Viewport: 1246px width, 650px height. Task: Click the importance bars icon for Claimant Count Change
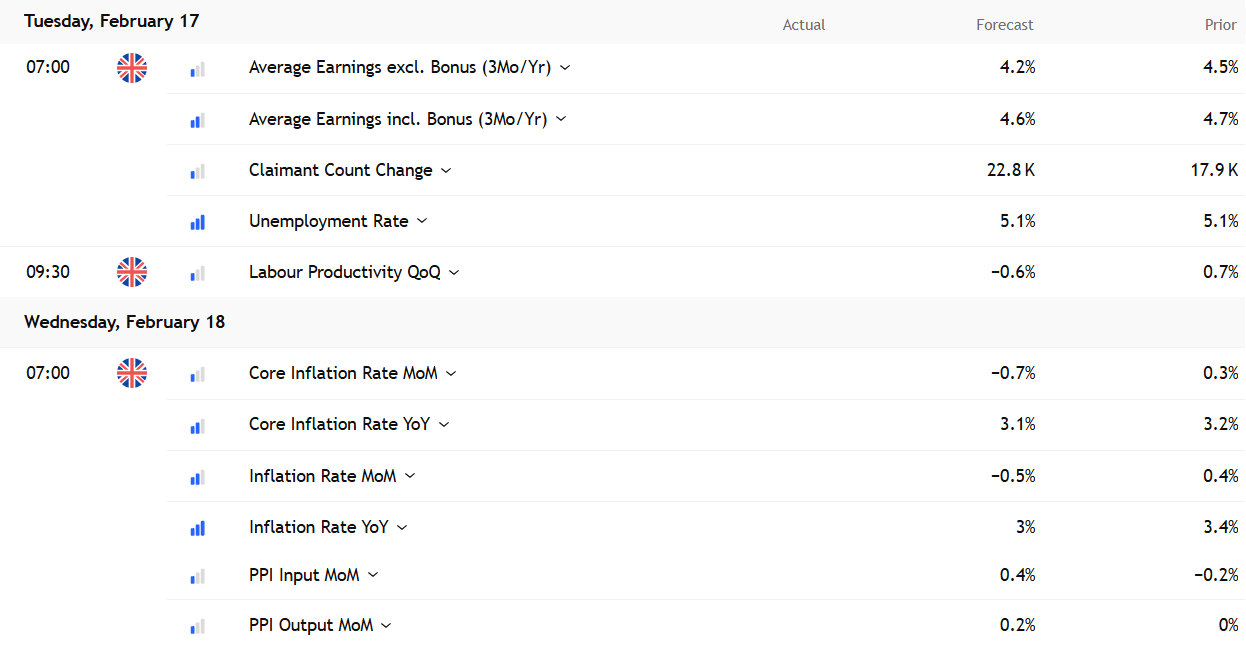click(x=198, y=171)
